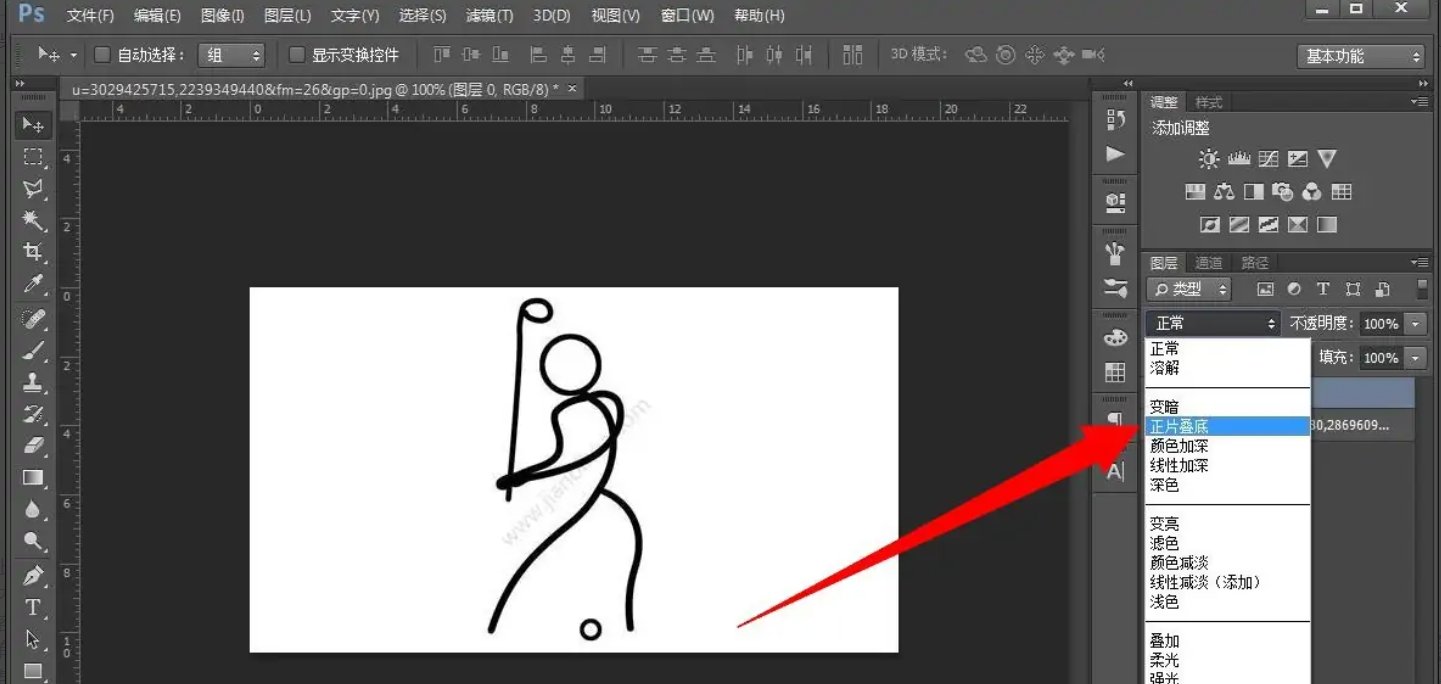Click the Brightness/Contrast adjustment icon
The image size is (1441, 684).
(x=1209, y=159)
